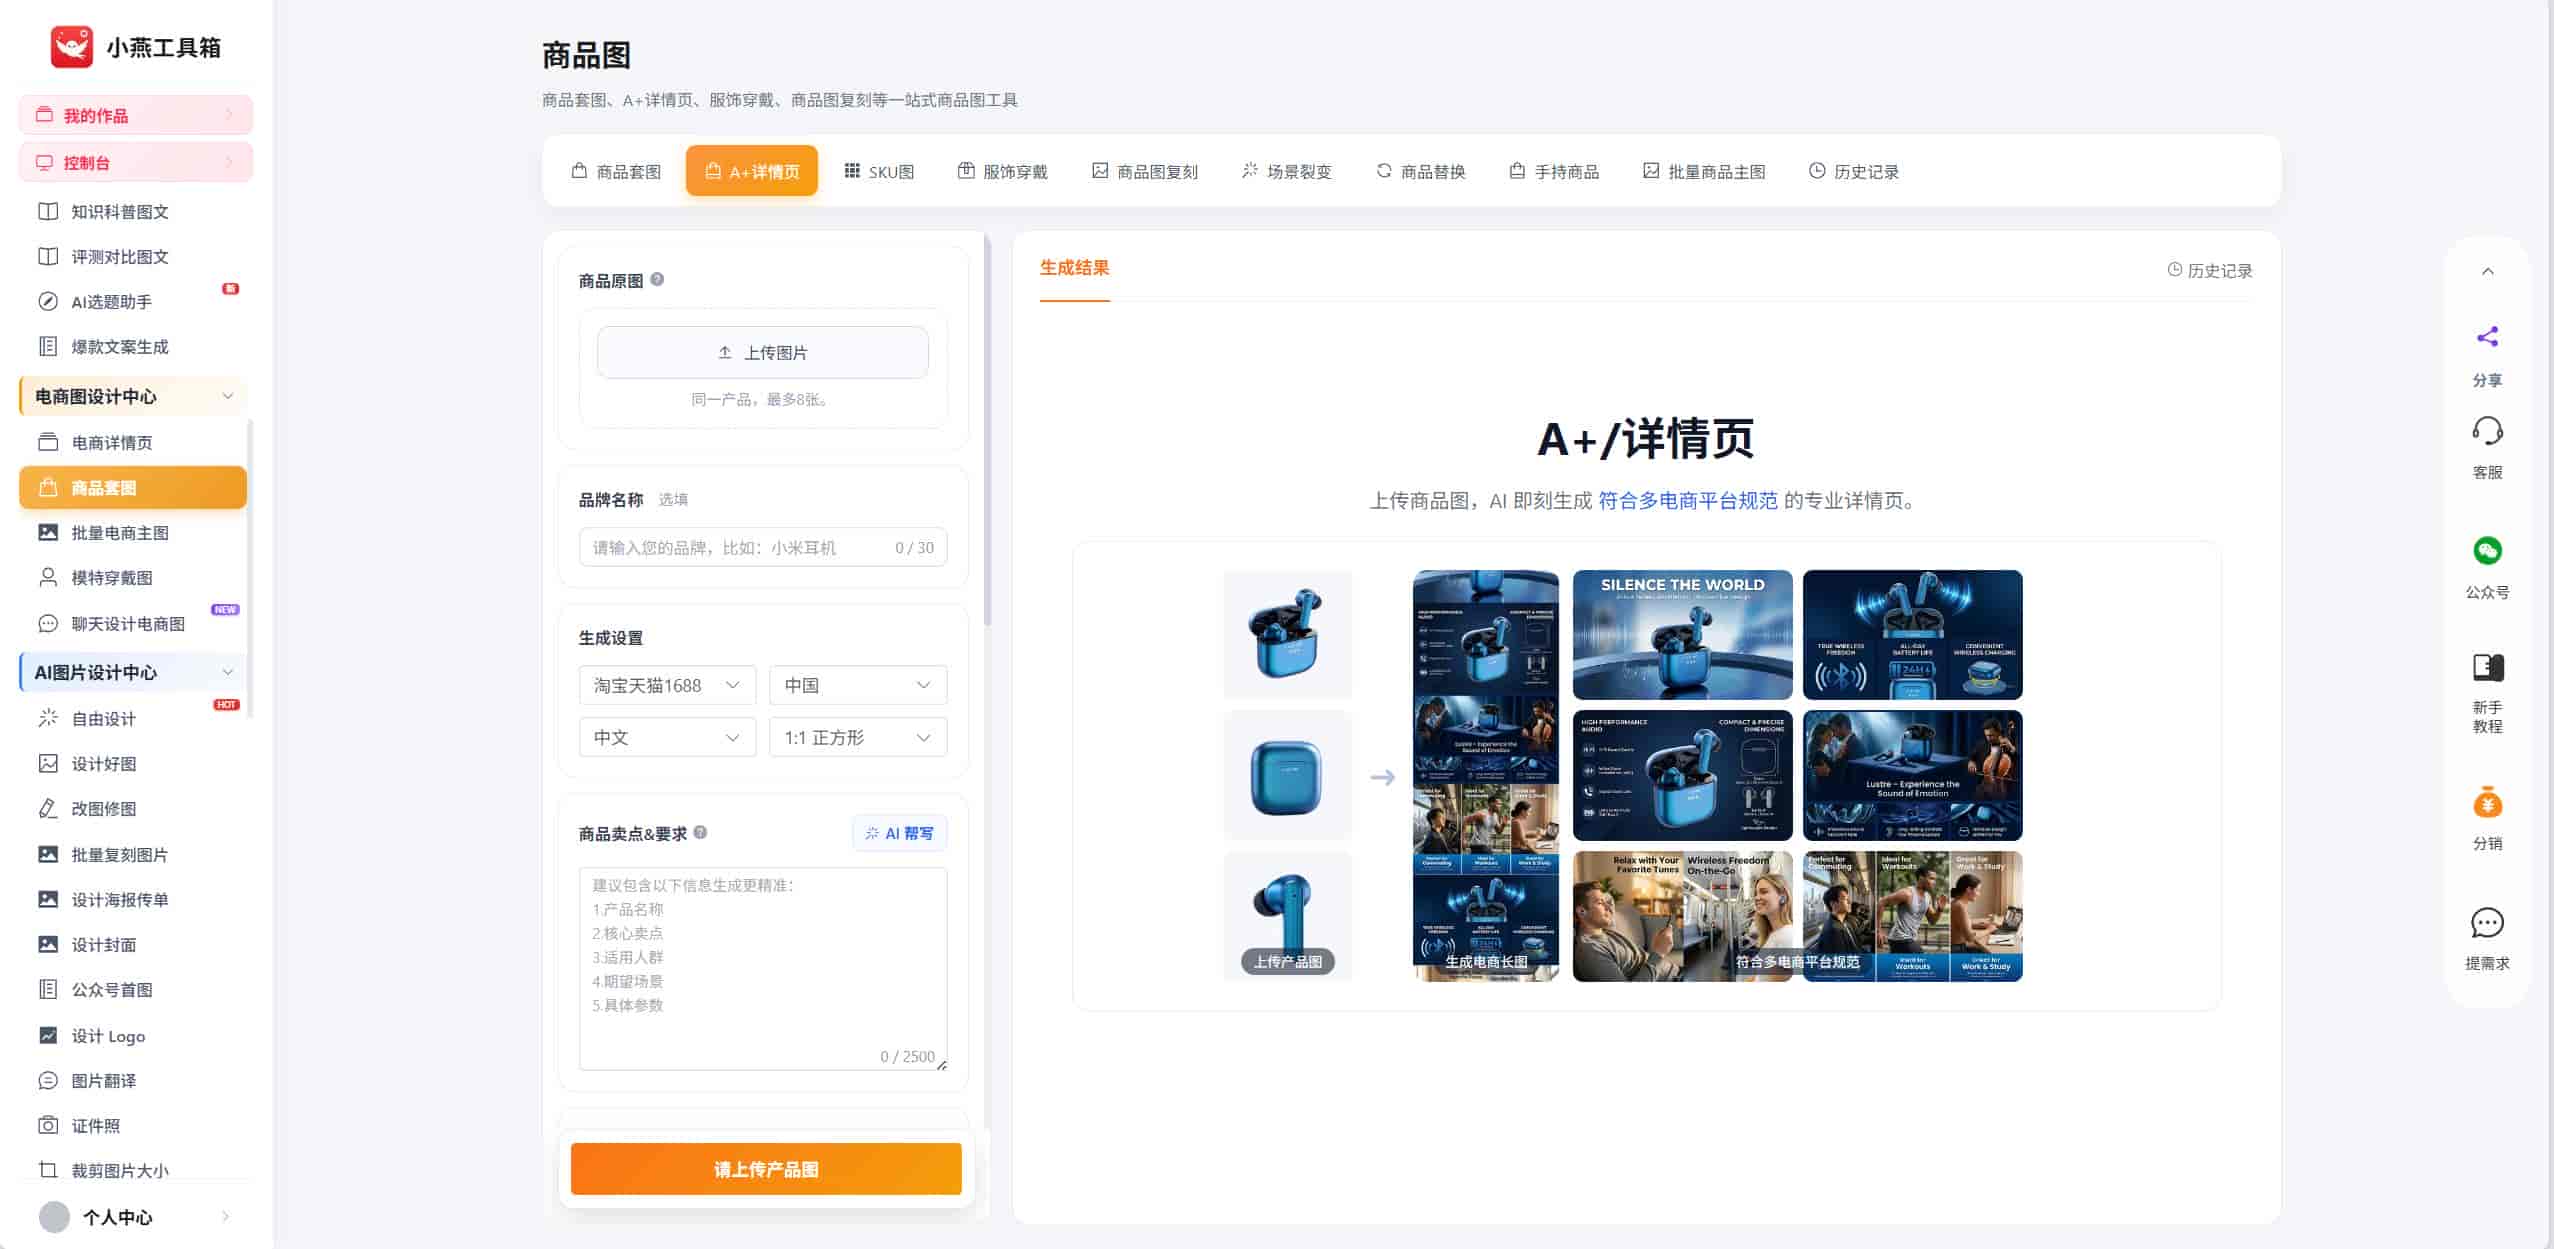Screen dimensions: 2554x1249
Task: Switch to the 批量商品主图 tab
Action: (x=1704, y=171)
